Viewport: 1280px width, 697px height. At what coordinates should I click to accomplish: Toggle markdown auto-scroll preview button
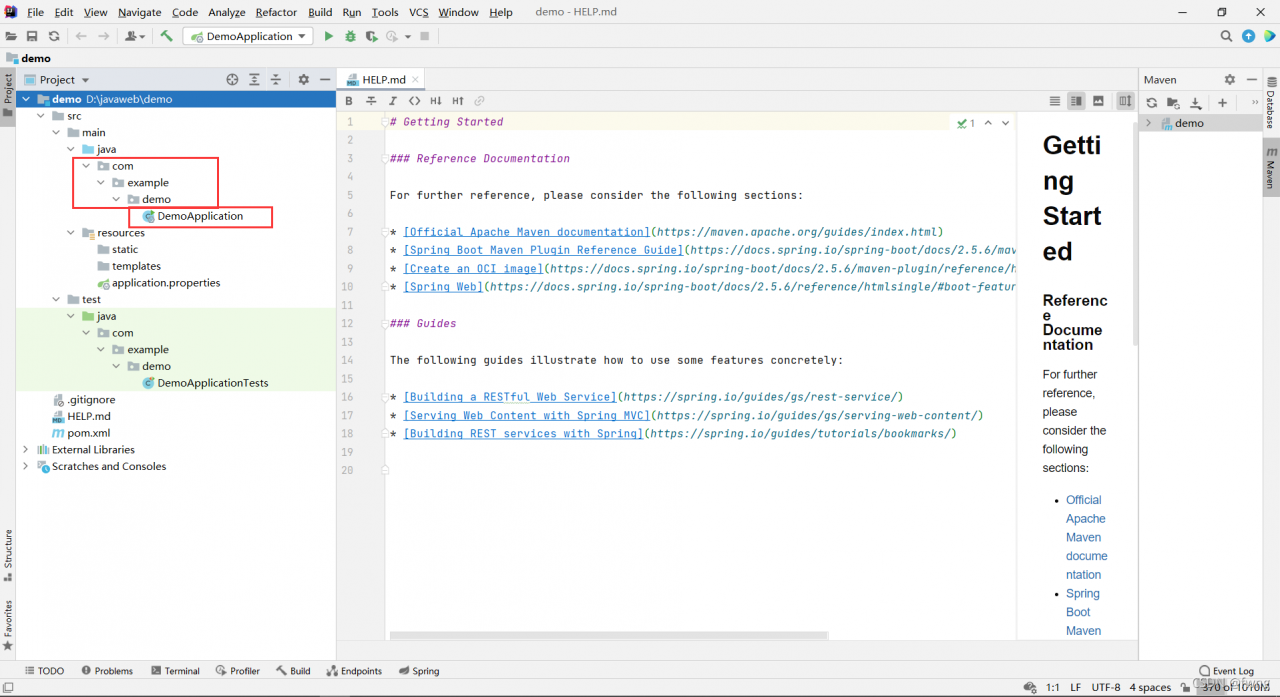coord(1125,101)
